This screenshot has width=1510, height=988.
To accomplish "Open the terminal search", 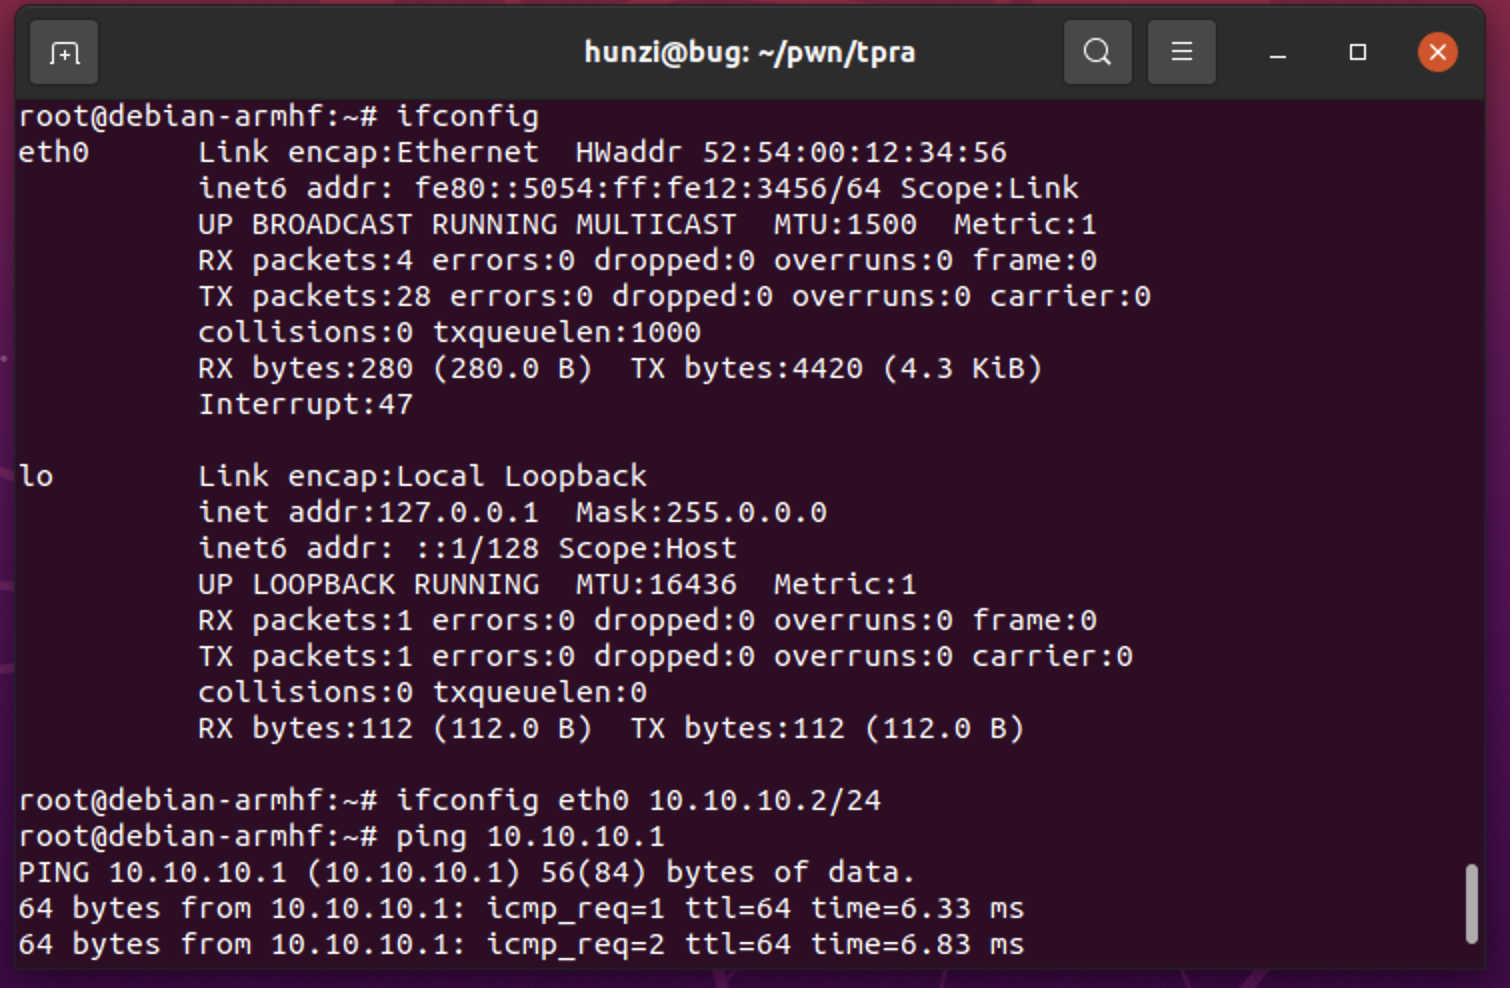I will [x=1097, y=52].
